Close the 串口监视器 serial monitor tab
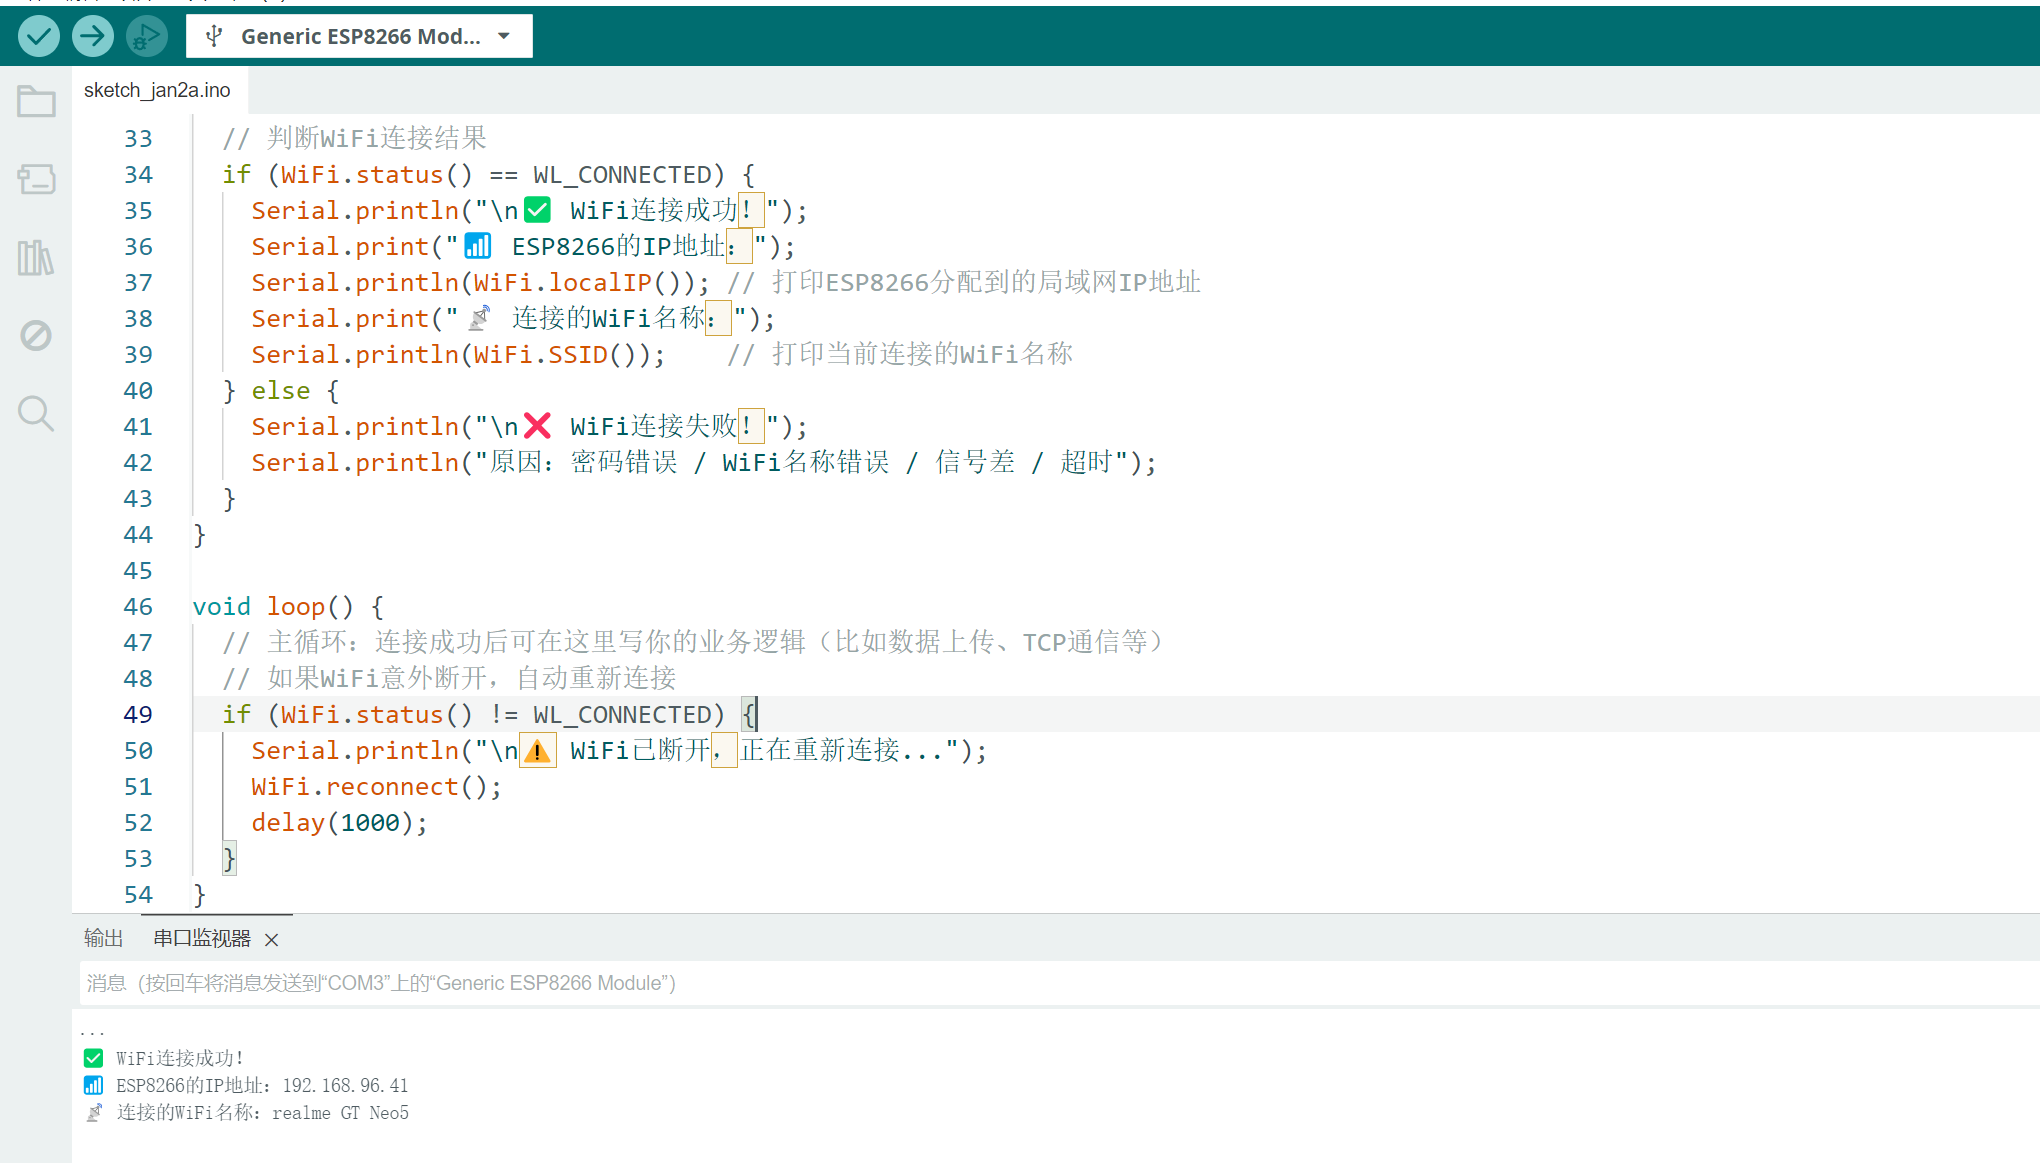This screenshot has height=1163, width=2040. 271,939
